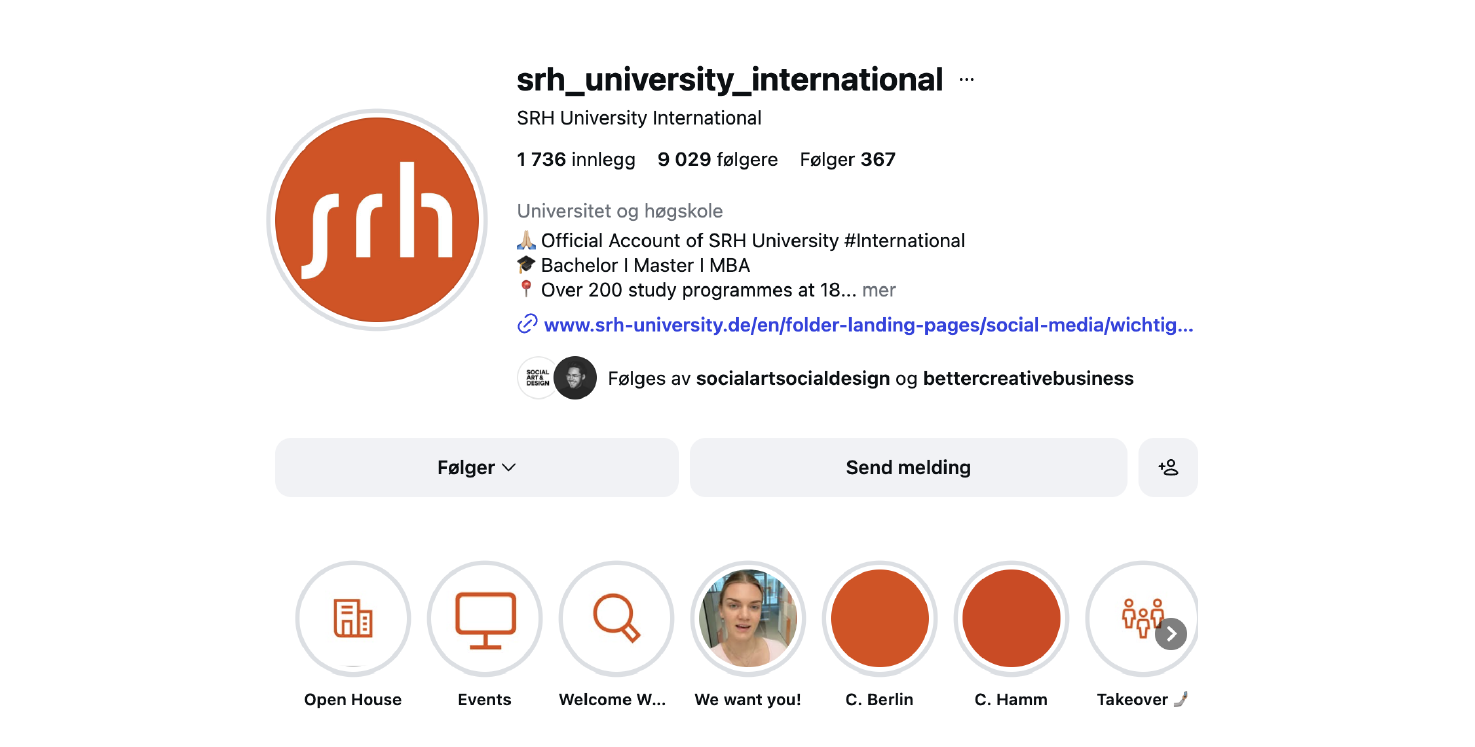Open the bettercreativebusiness follower profile
1475x747 pixels.
(1028, 378)
